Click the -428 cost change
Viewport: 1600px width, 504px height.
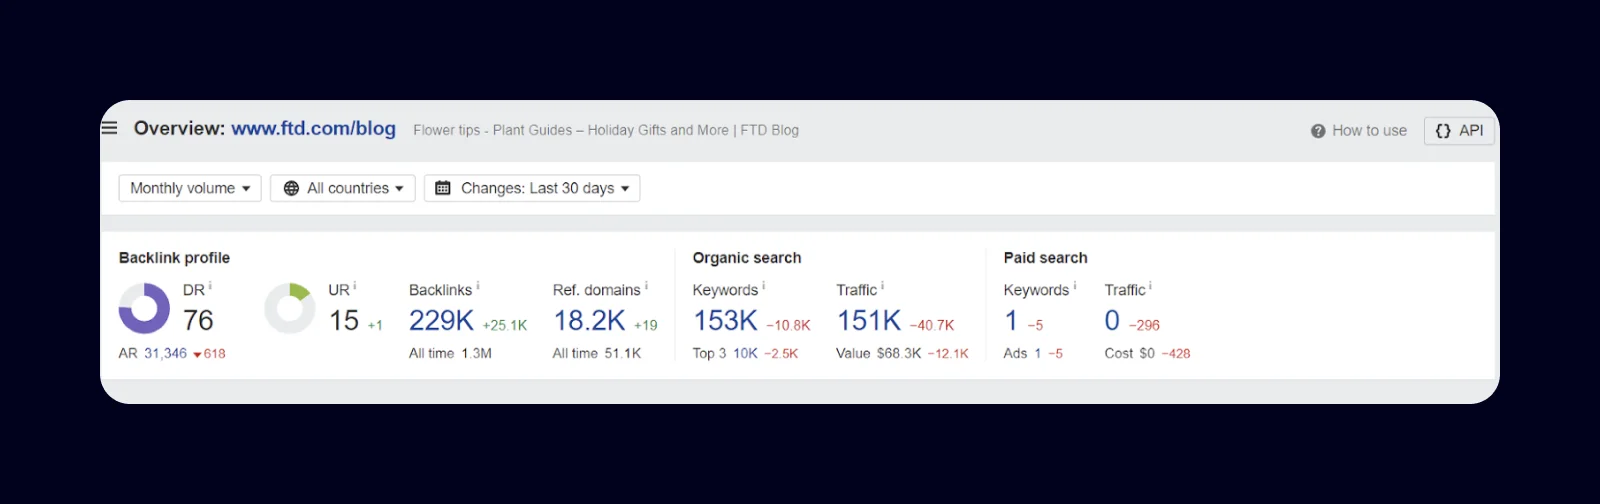(x=1176, y=353)
